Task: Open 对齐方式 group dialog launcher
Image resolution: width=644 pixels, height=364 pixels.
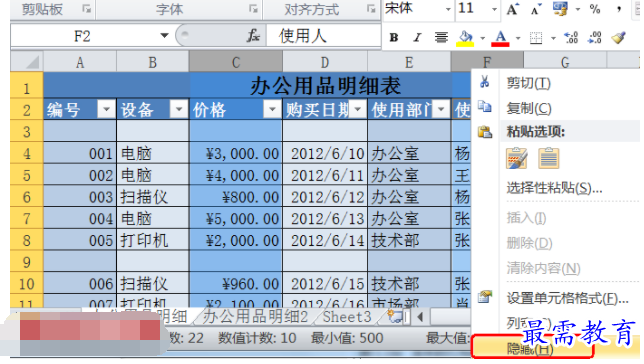Action: 371,9
